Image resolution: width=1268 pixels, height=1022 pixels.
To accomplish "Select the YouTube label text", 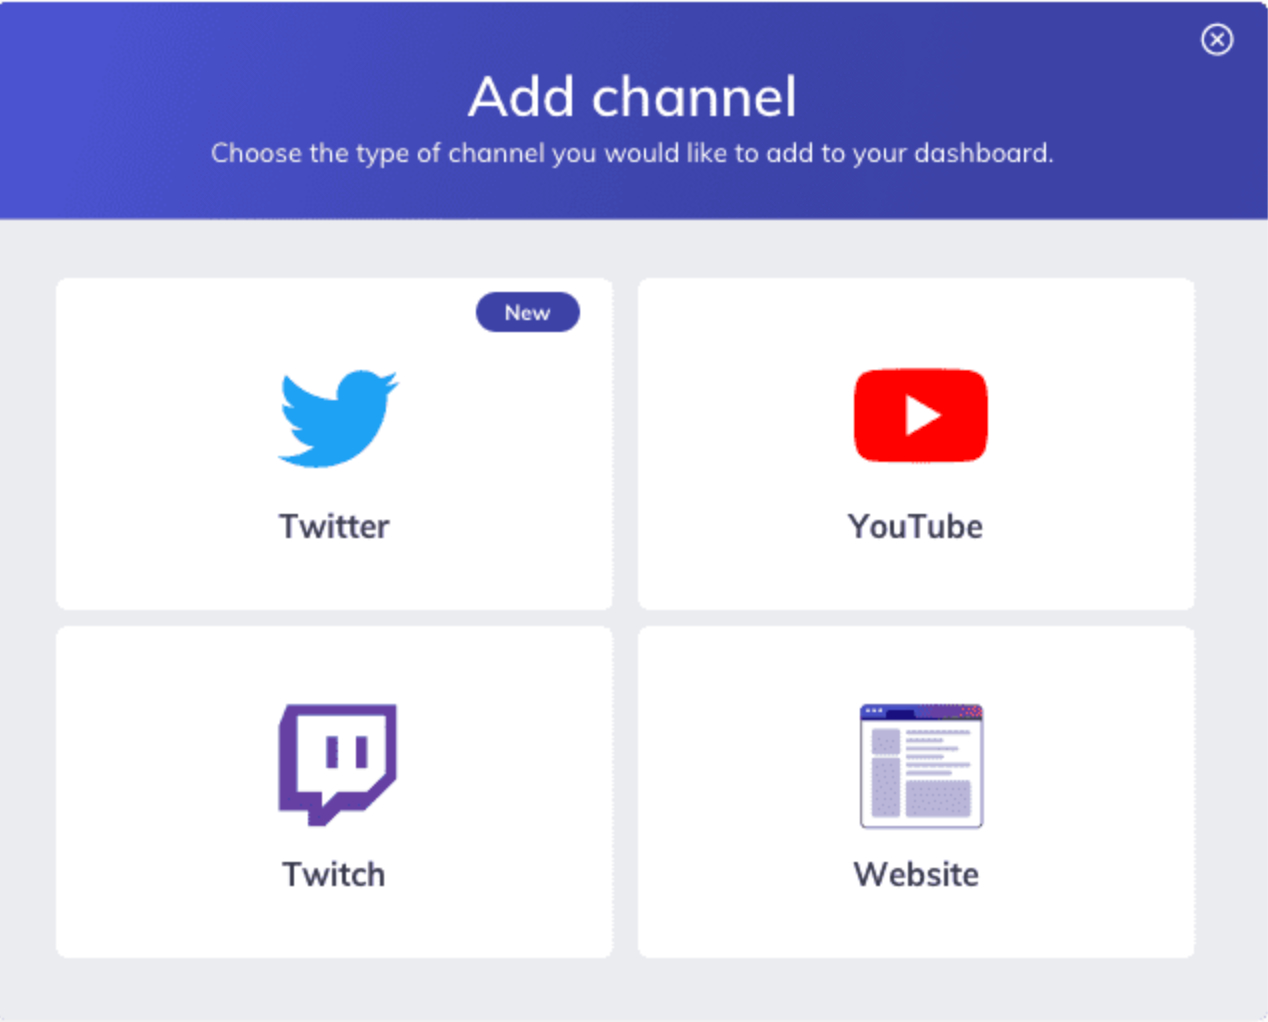I will coord(915,526).
